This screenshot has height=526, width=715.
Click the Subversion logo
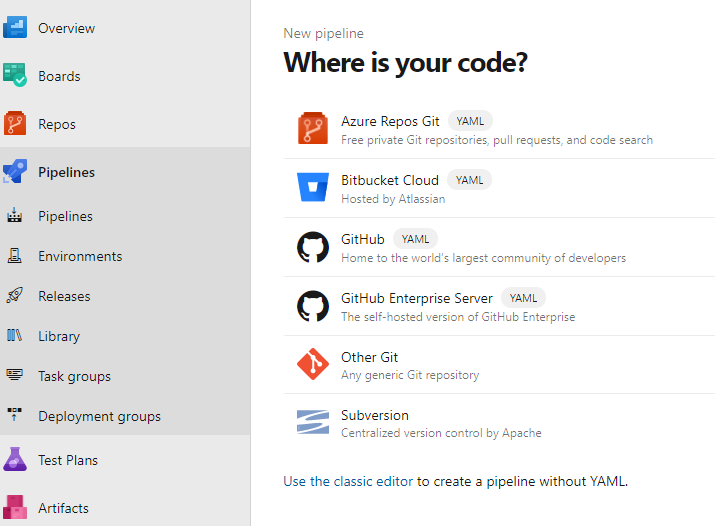(x=313, y=422)
